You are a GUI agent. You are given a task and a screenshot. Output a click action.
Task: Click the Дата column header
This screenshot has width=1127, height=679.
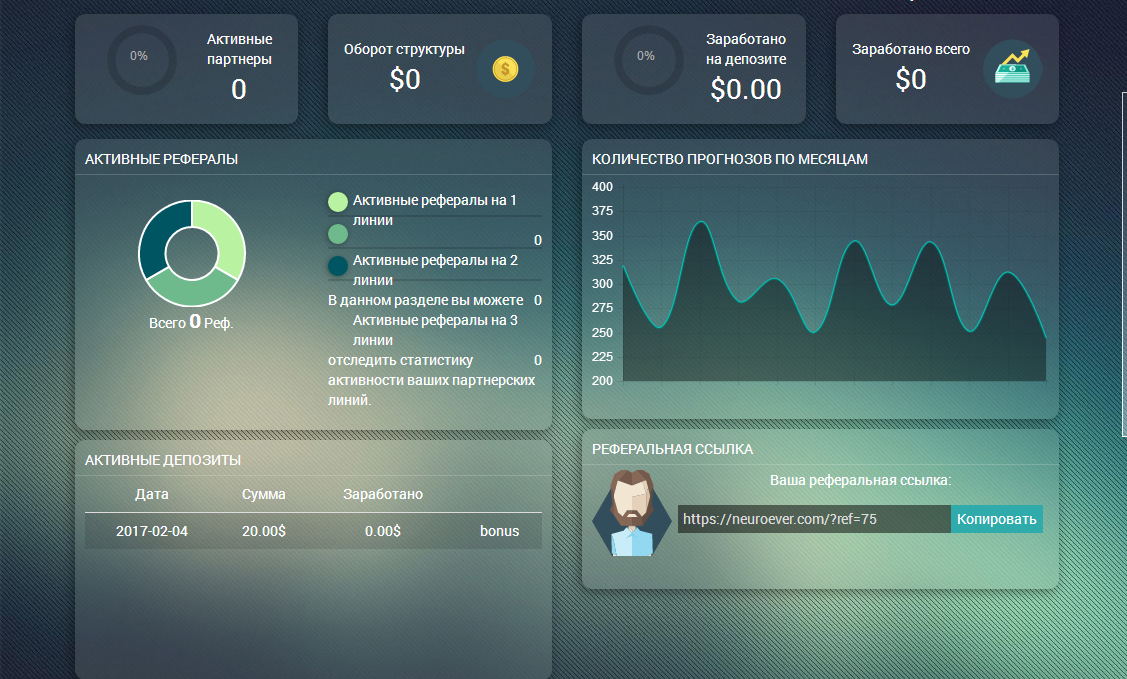coord(152,494)
